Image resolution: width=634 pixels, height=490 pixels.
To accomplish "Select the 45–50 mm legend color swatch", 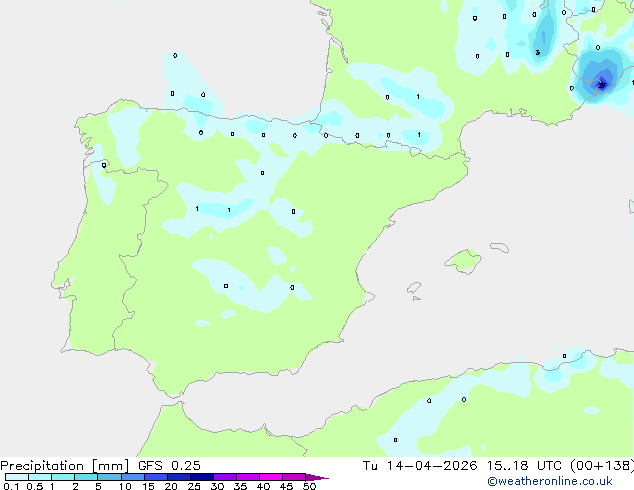I will [294, 477].
